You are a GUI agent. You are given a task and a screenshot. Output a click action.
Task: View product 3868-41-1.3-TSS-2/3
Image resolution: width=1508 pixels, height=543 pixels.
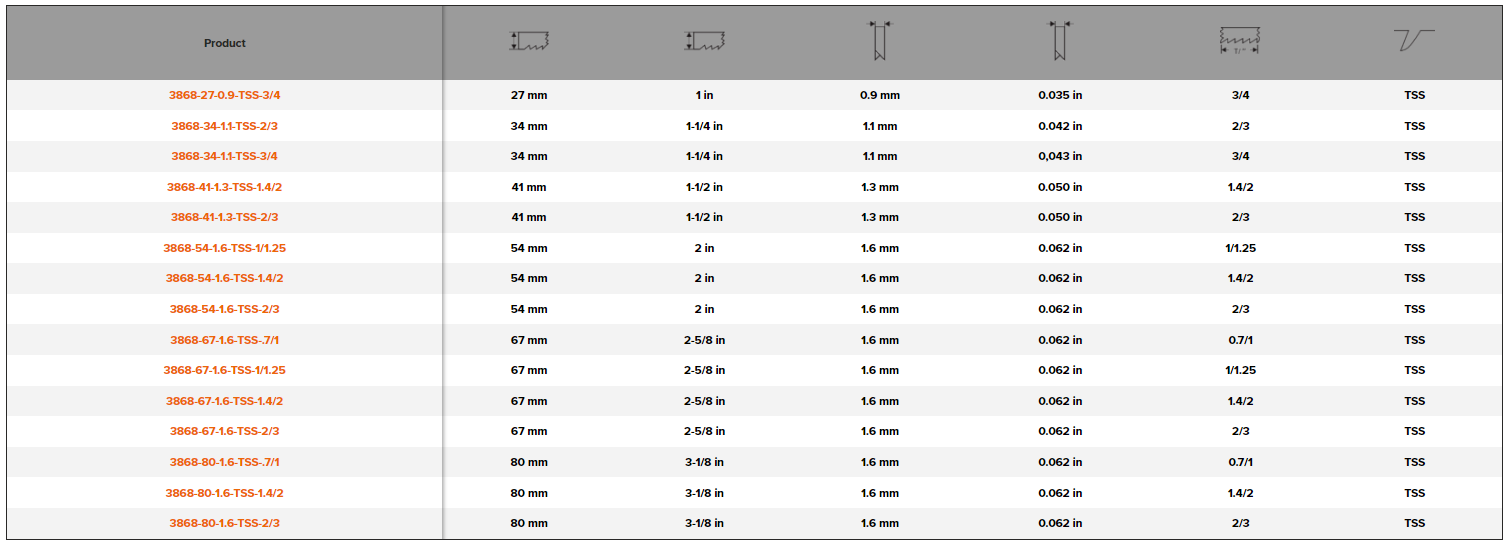coord(225,218)
